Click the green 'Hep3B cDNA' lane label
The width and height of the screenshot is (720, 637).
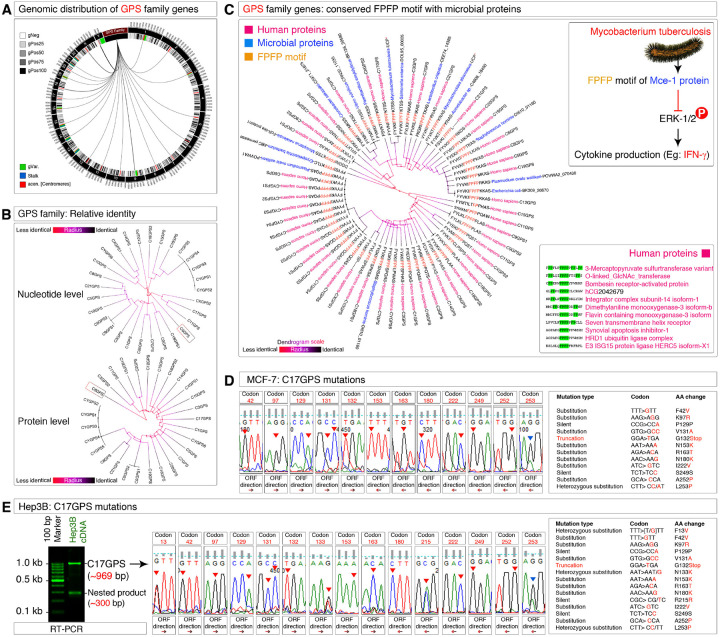77,532
